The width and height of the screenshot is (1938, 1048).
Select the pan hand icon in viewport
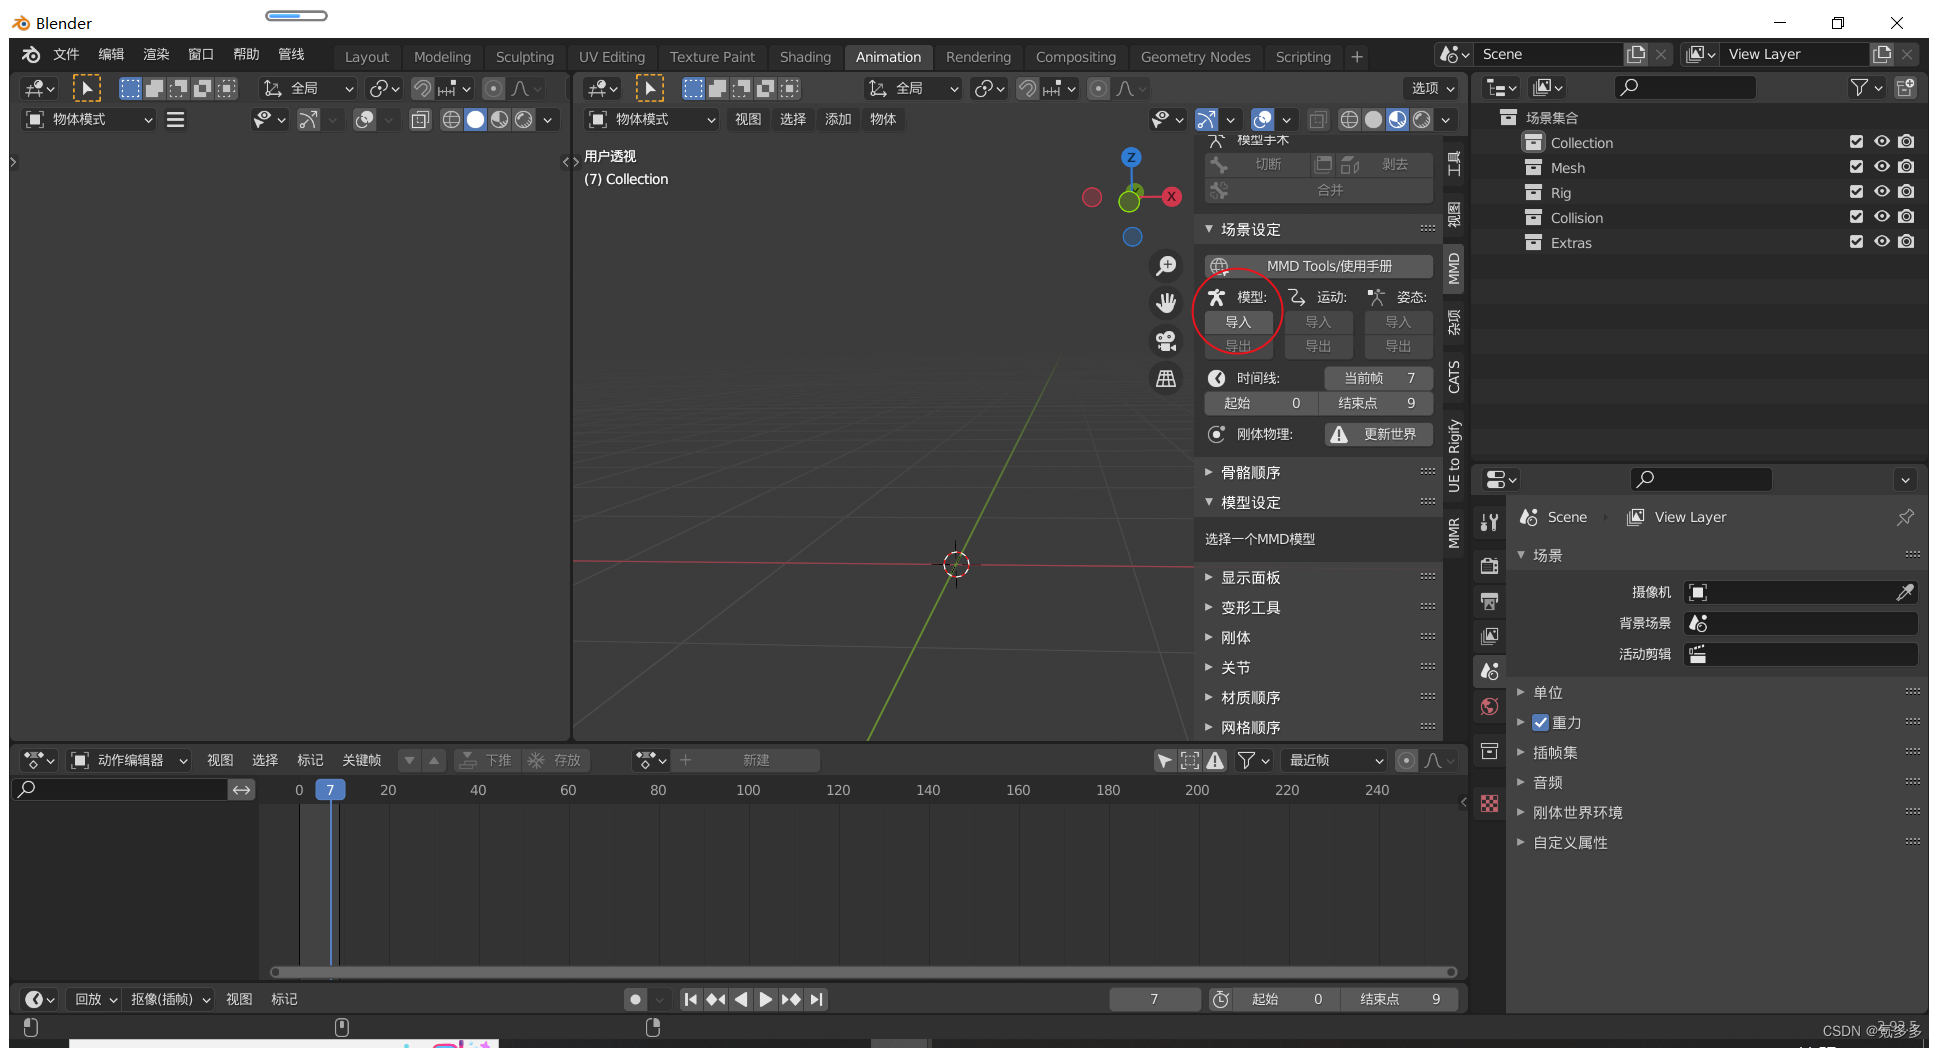click(1166, 302)
